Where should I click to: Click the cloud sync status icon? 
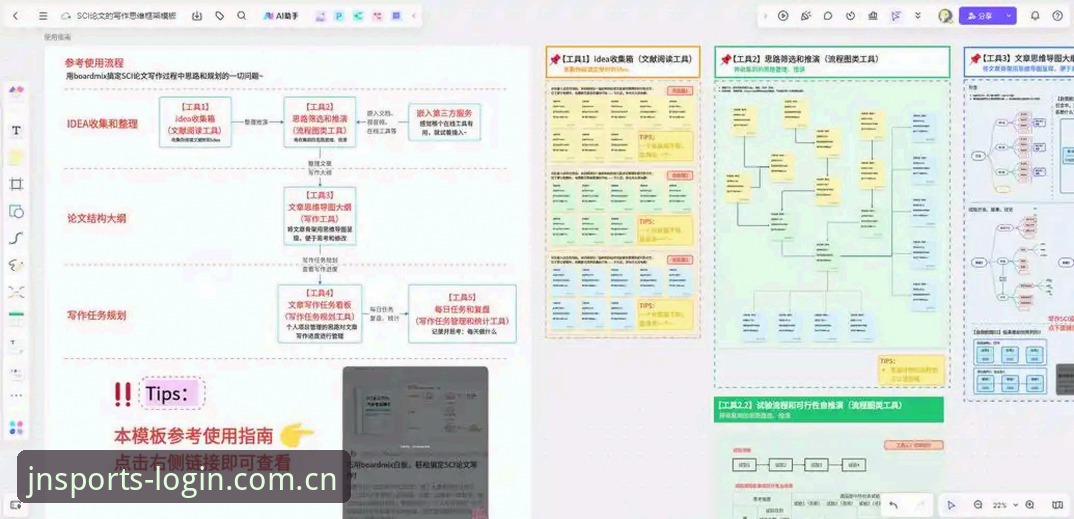[x=66, y=16]
